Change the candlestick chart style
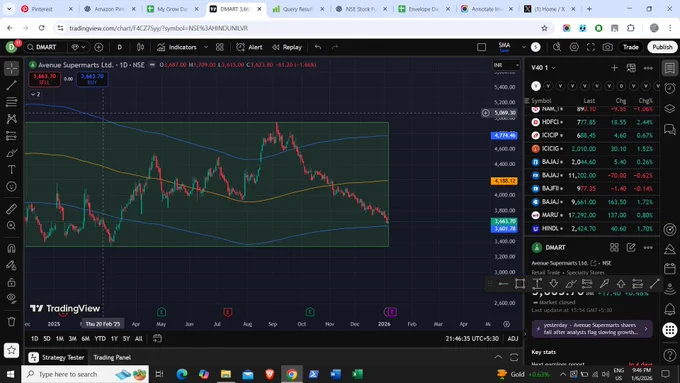The width and height of the screenshot is (680, 383). coord(141,47)
